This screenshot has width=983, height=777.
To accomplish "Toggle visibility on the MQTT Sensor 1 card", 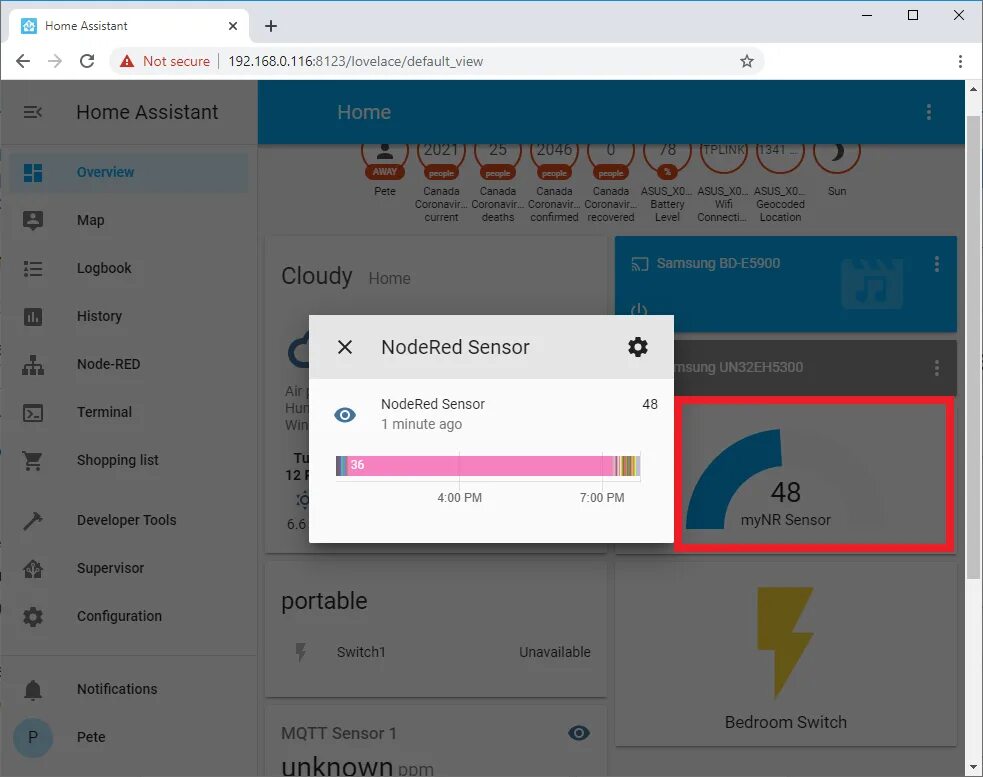I will pos(579,733).
